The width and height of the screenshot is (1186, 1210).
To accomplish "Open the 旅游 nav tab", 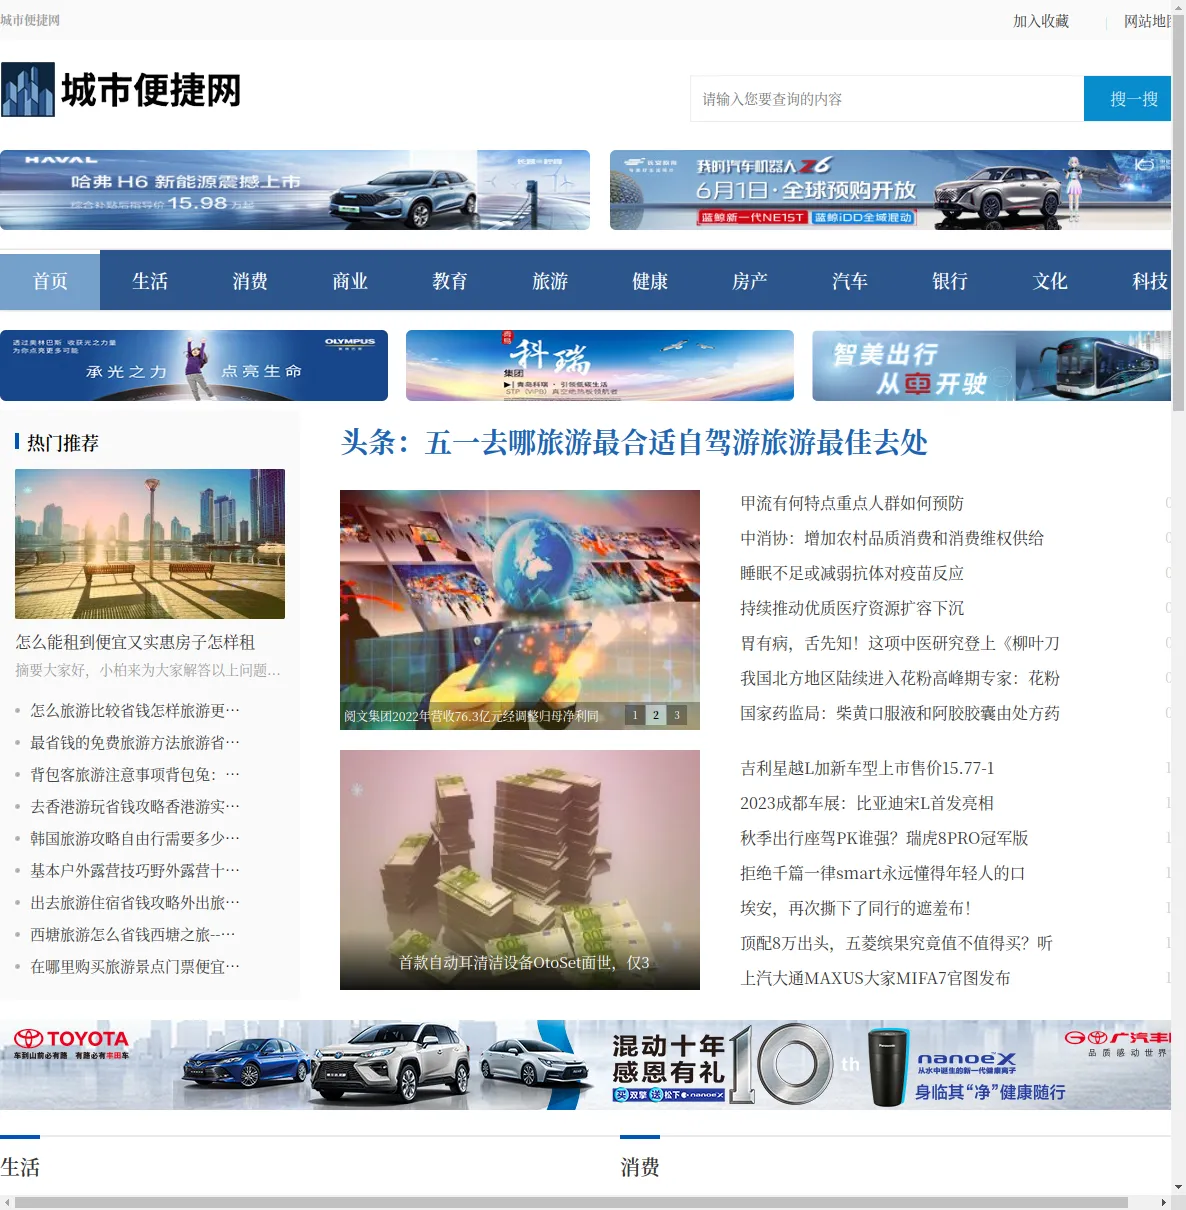I will [x=550, y=281].
